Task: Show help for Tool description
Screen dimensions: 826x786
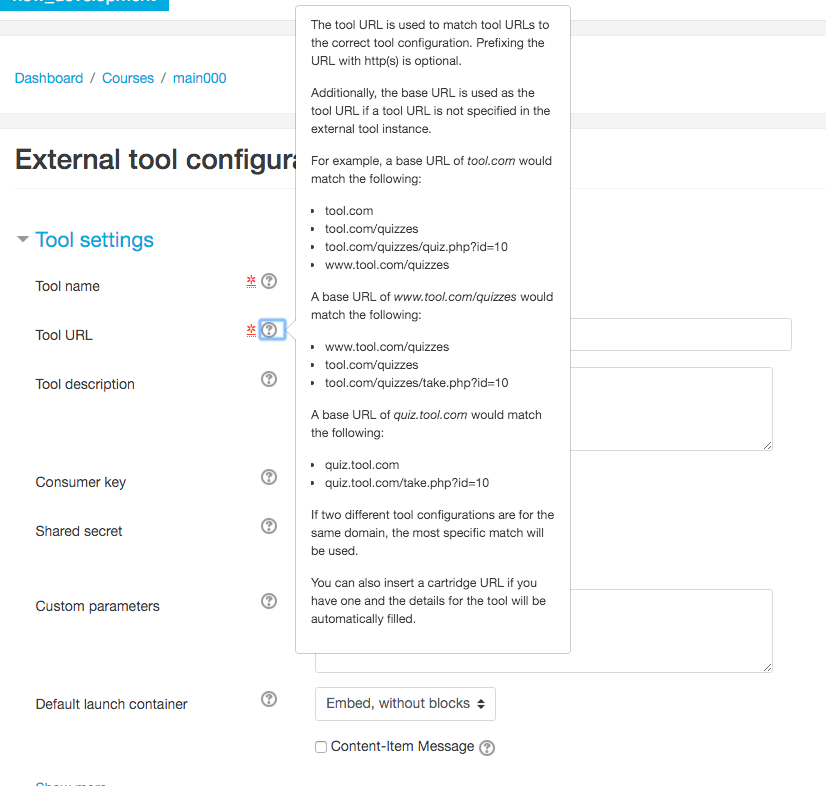Action: pos(269,379)
